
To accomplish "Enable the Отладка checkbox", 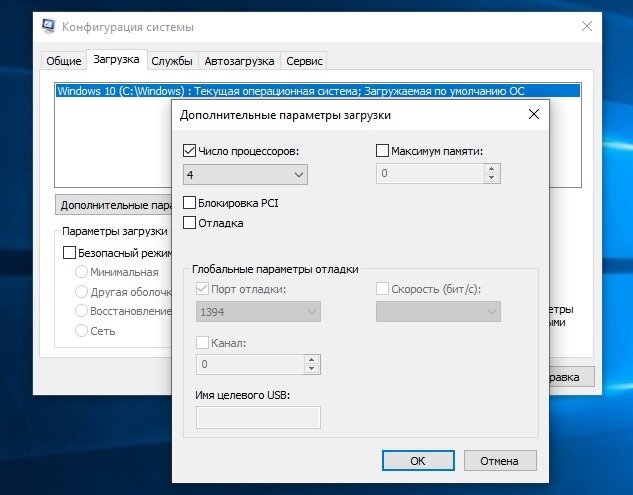I will (189, 222).
